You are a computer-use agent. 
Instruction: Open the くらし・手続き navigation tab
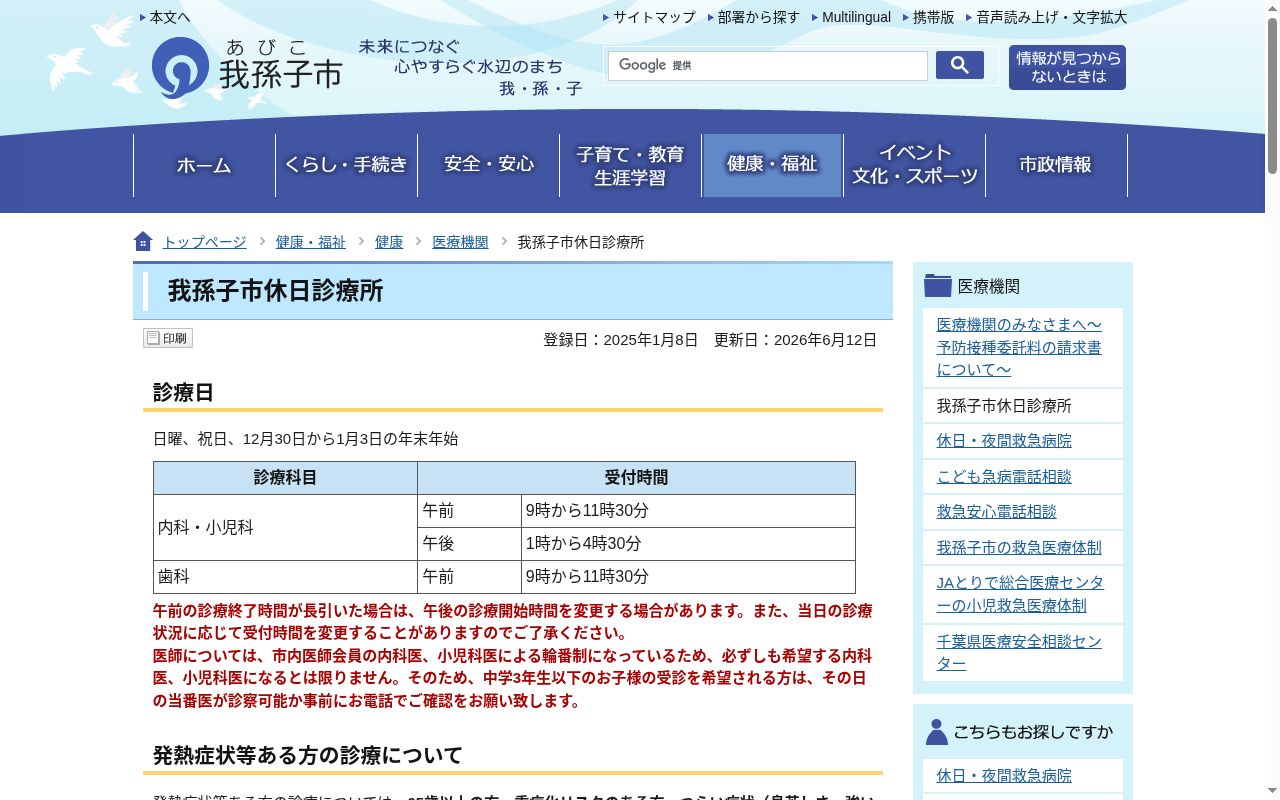tap(346, 165)
